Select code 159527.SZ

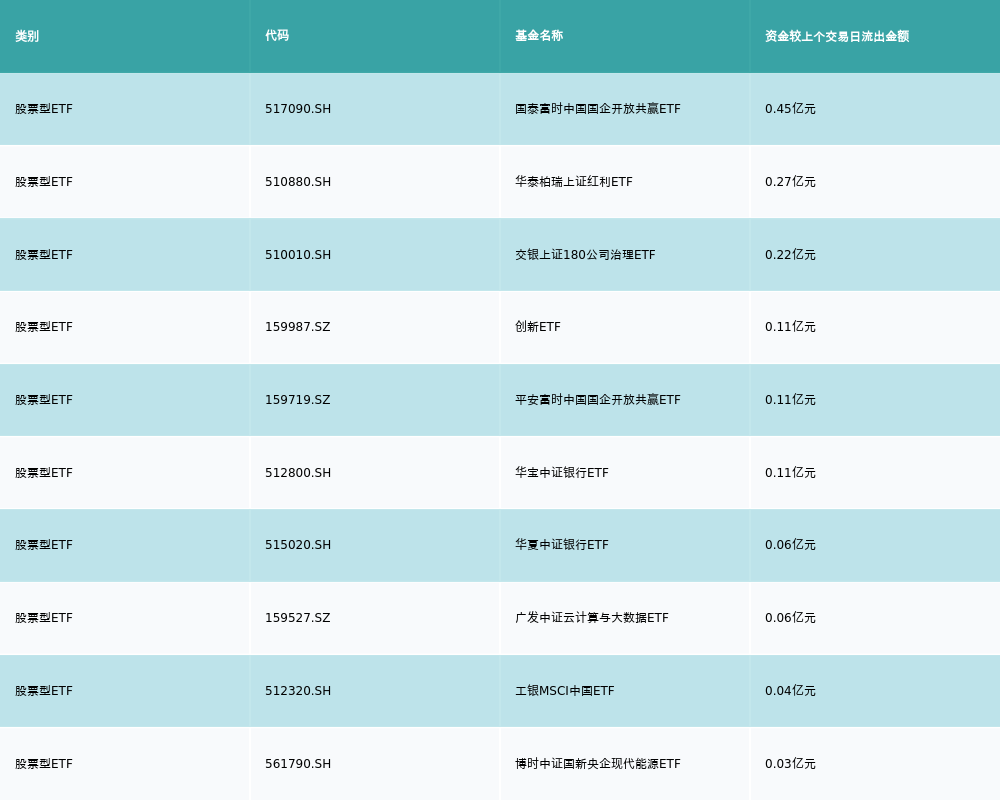point(298,618)
